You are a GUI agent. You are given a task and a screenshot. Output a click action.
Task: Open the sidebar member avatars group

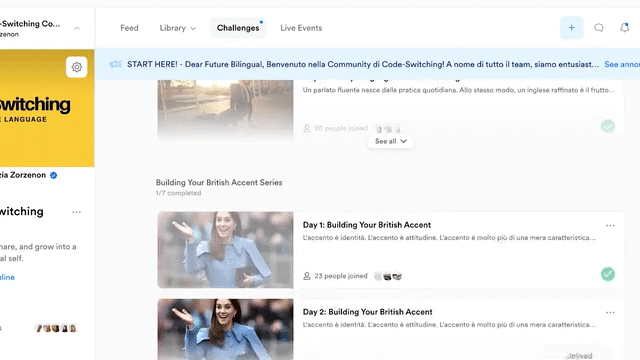coord(56,328)
